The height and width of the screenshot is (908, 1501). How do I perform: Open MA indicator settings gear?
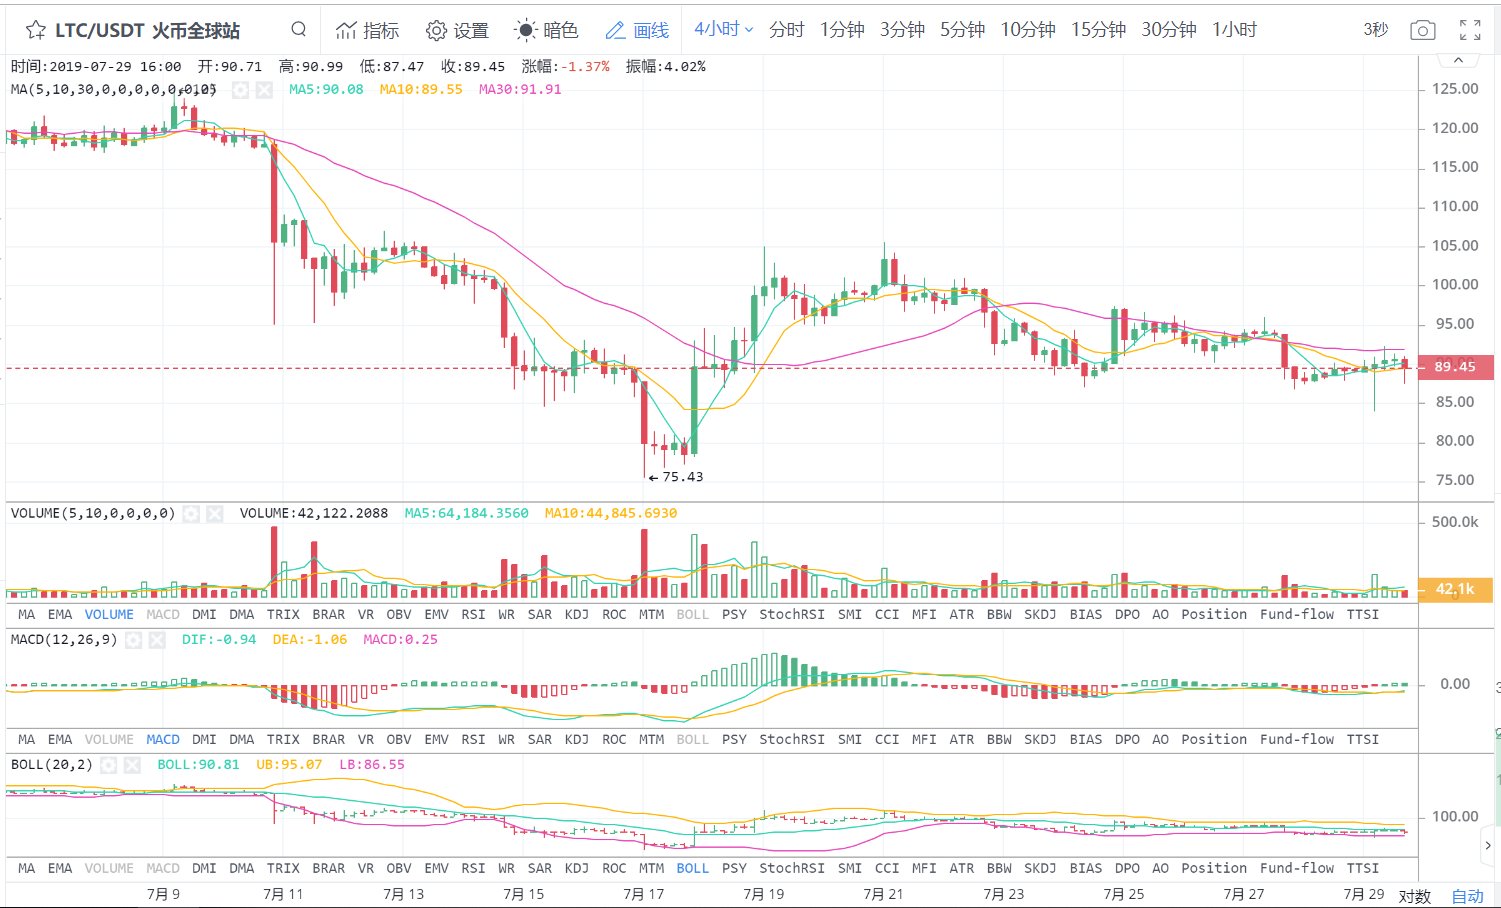click(240, 90)
